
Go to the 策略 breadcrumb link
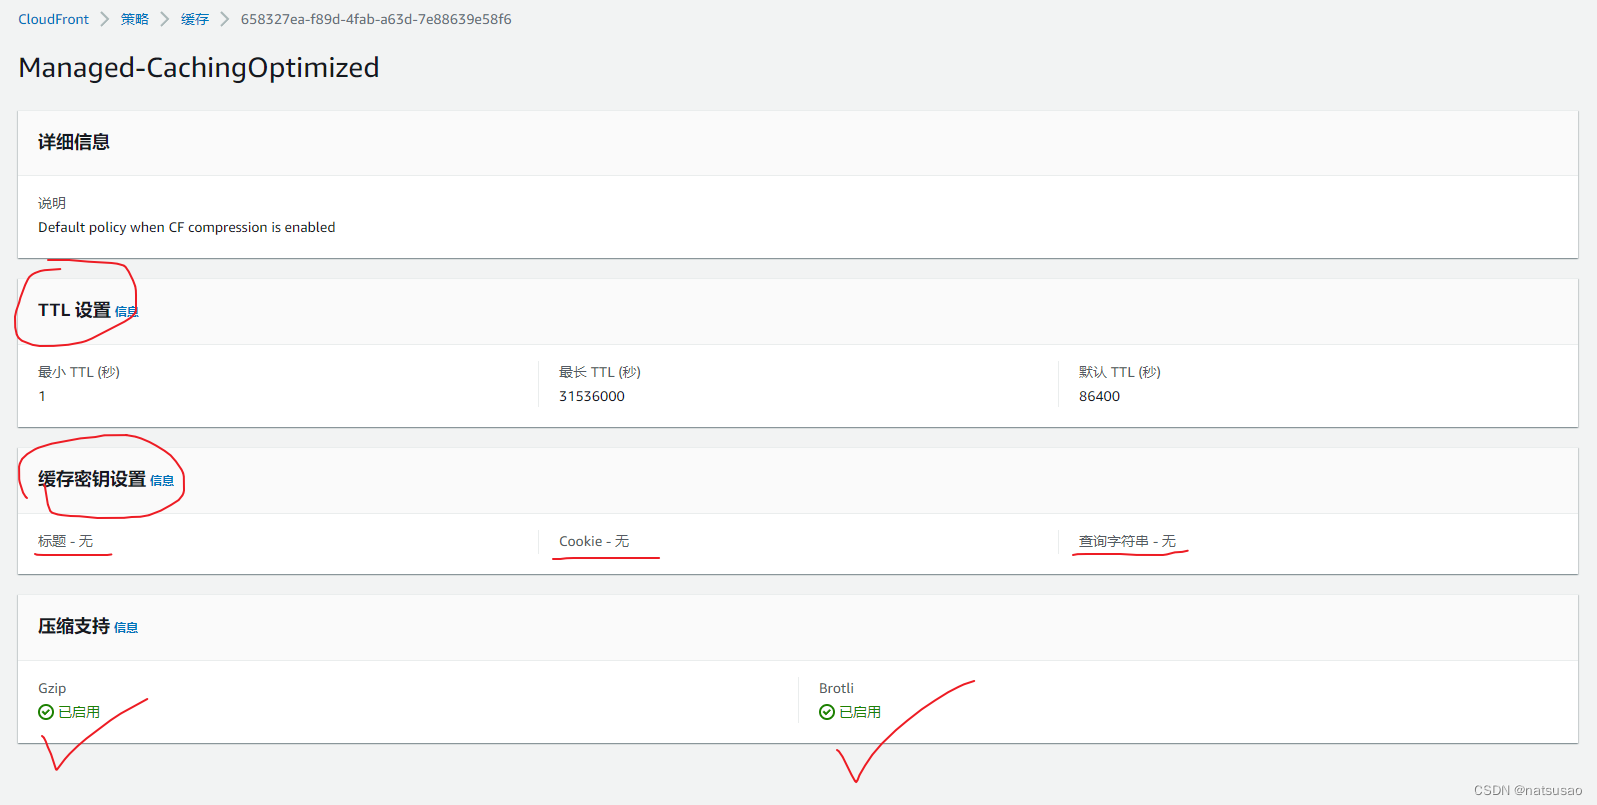135,19
